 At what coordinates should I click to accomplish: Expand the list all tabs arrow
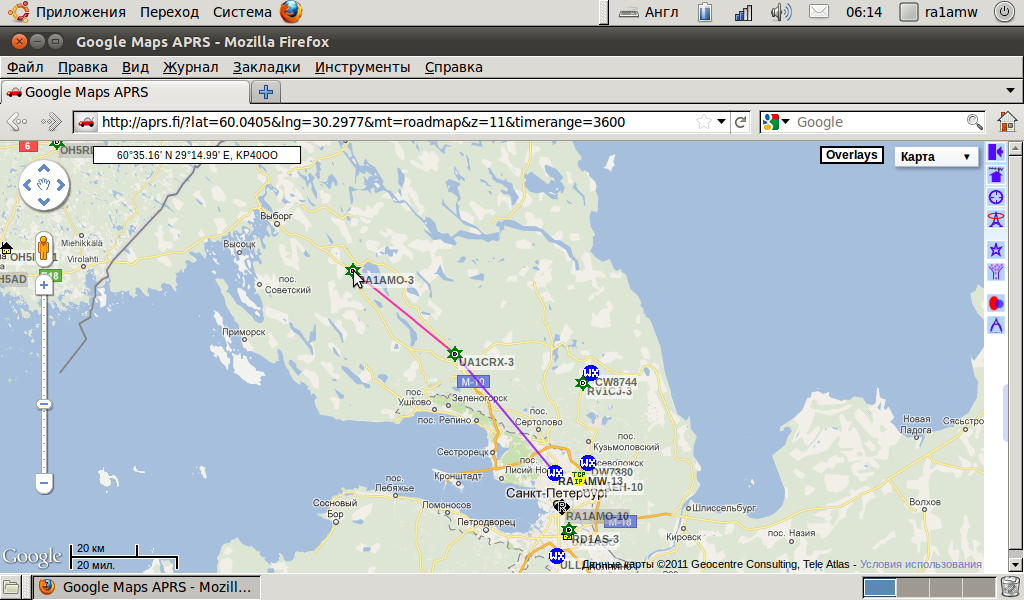1010,90
